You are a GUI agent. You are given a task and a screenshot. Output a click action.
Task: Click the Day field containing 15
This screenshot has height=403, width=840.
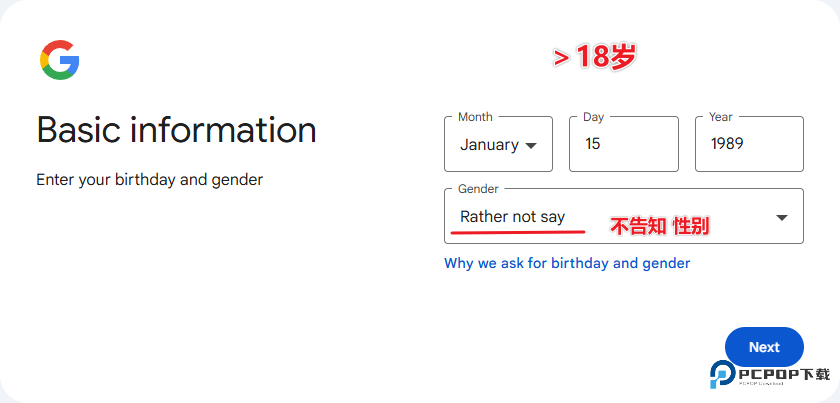pos(624,144)
